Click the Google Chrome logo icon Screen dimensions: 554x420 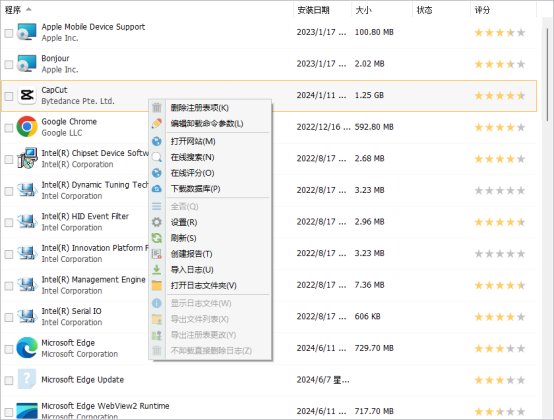tap(27, 127)
